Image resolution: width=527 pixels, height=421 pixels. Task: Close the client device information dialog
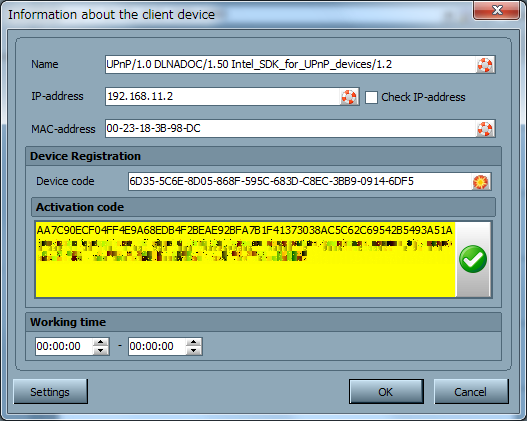coord(497,10)
